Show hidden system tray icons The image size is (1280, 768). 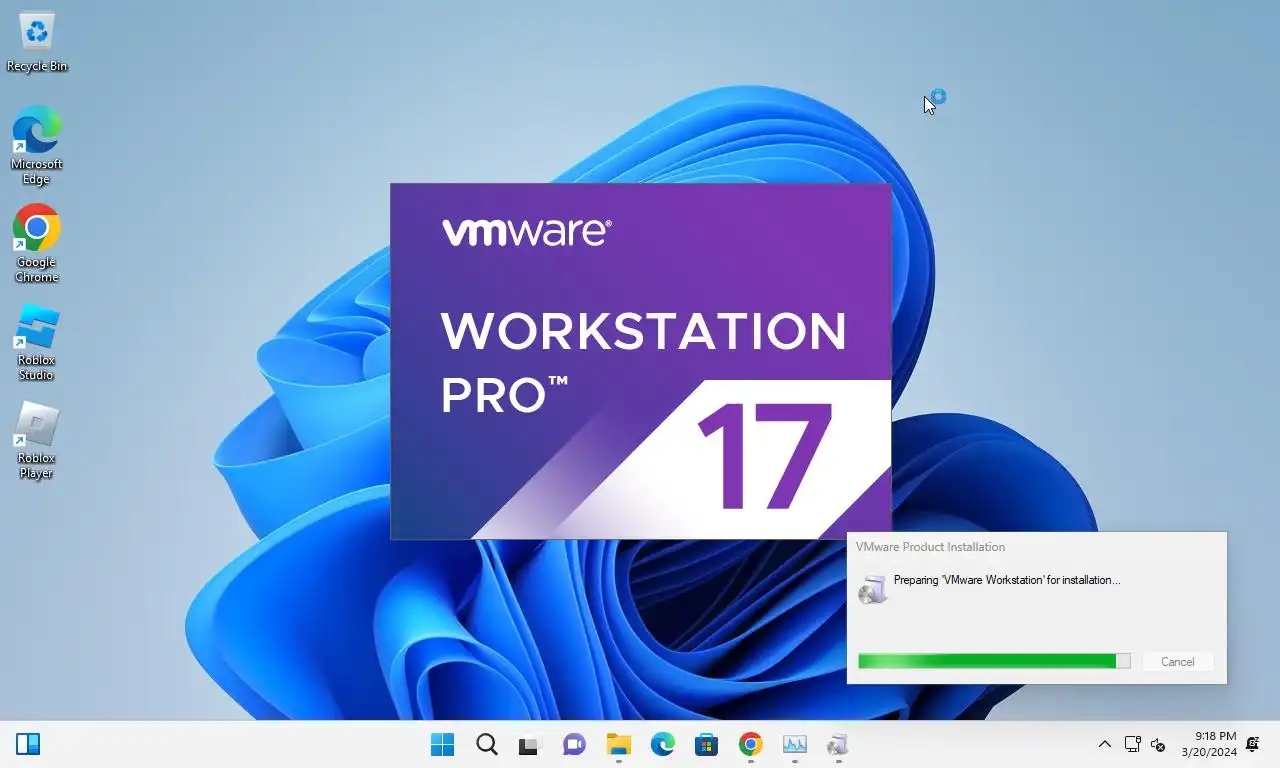[x=1104, y=744]
